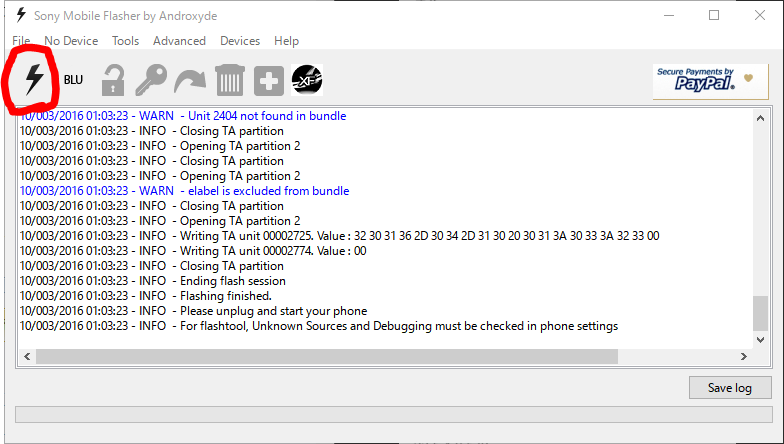This screenshot has height=444, width=784.
Task: Open the No Device menu
Action: pyautogui.click(x=71, y=40)
